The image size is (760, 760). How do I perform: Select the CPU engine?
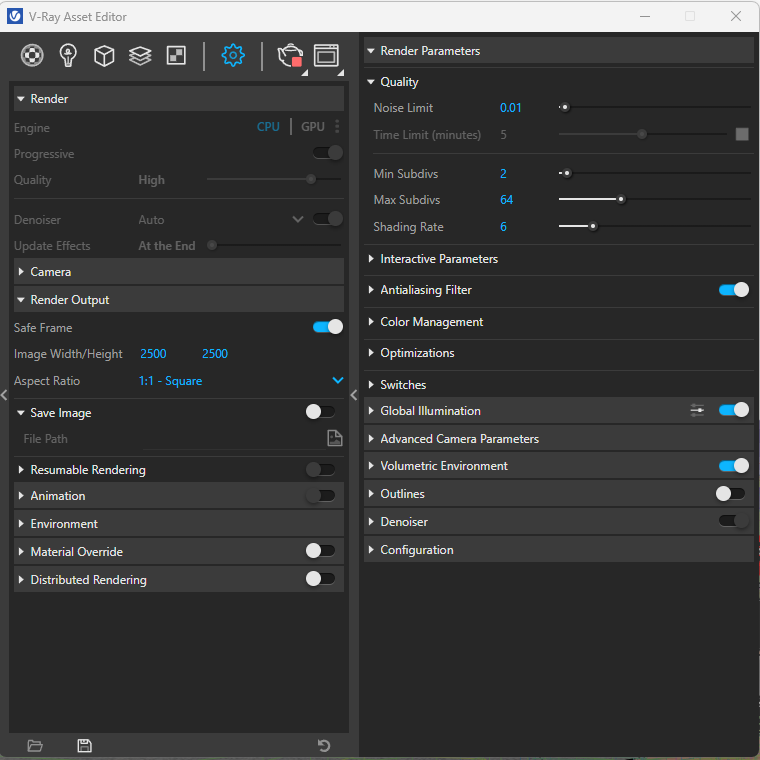tap(268, 127)
